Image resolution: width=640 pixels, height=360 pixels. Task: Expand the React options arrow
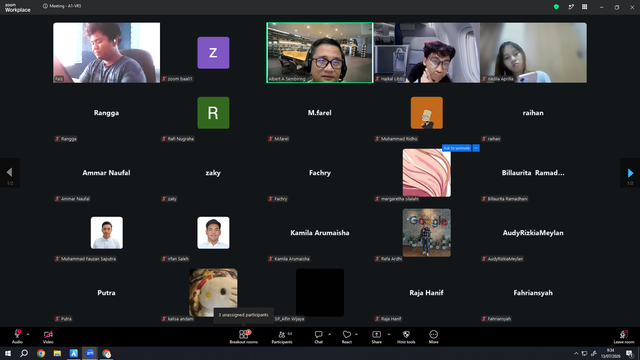(356, 334)
